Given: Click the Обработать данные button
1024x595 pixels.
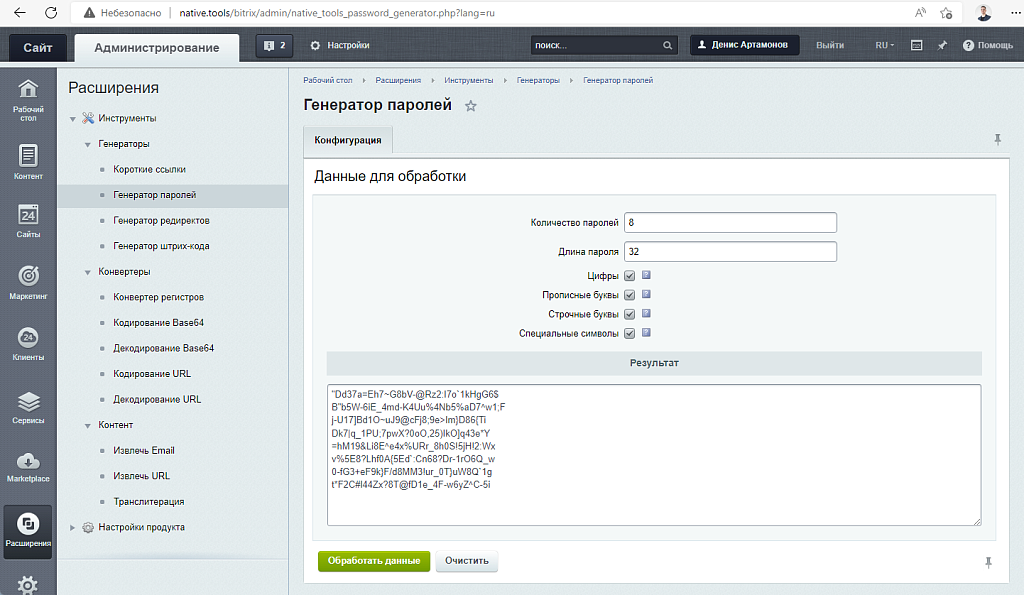Looking at the screenshot, I should click(373, 561).
